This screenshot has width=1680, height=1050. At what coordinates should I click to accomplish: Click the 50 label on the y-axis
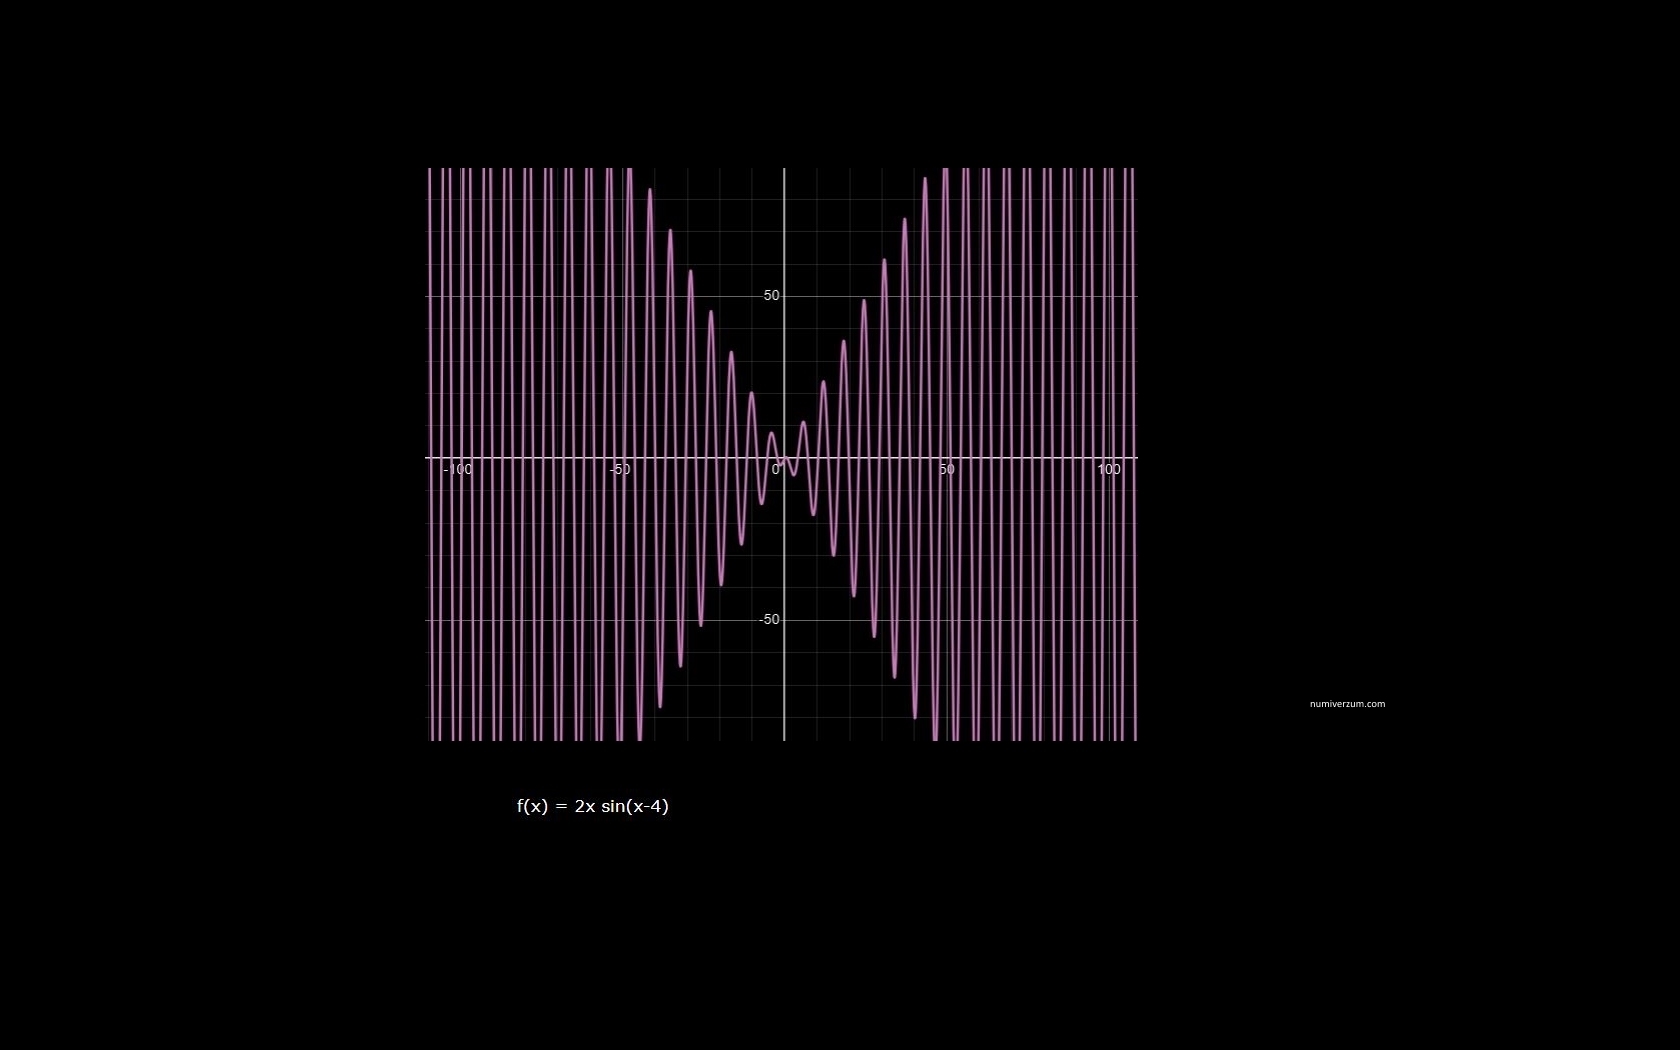point(771,296)
